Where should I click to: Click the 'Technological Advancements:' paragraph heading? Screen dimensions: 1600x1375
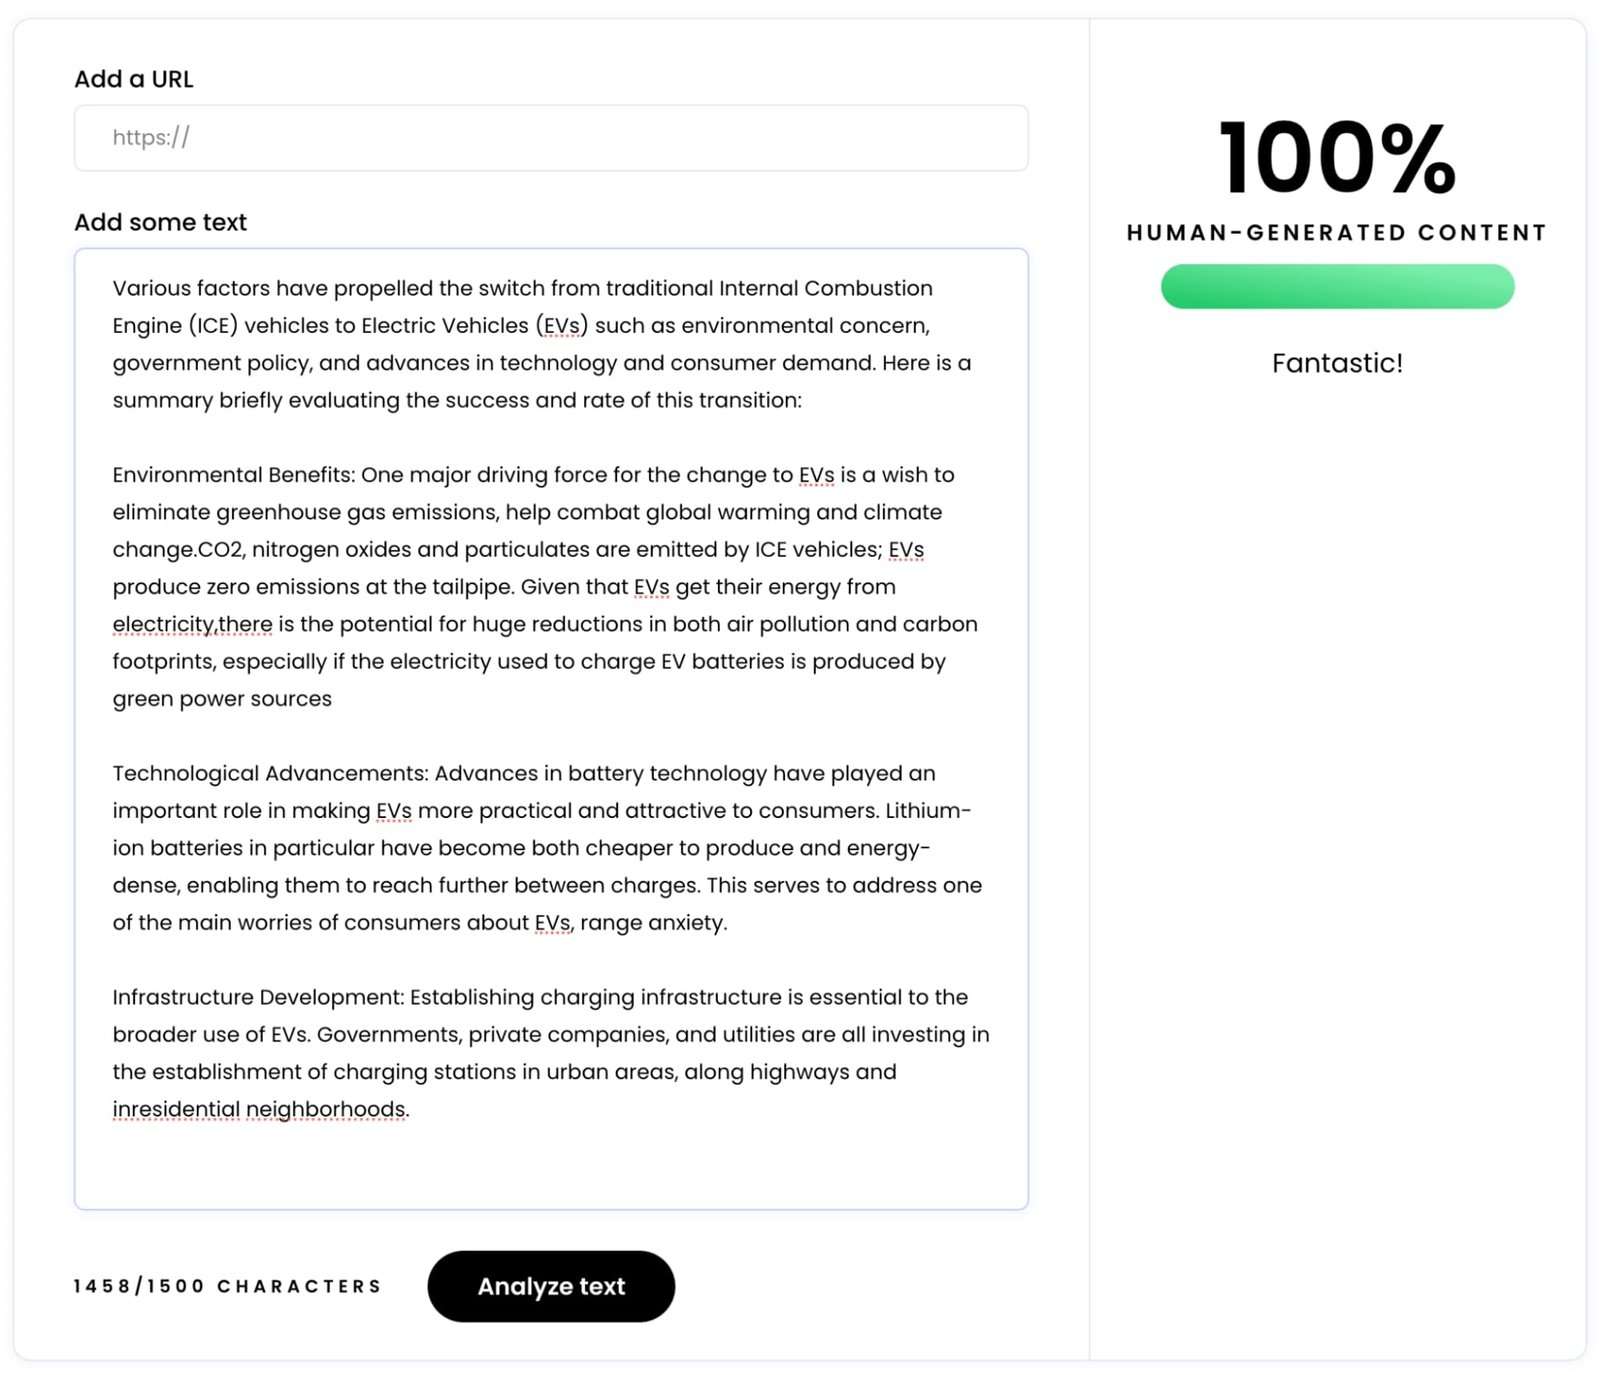[x=270, y=774]
